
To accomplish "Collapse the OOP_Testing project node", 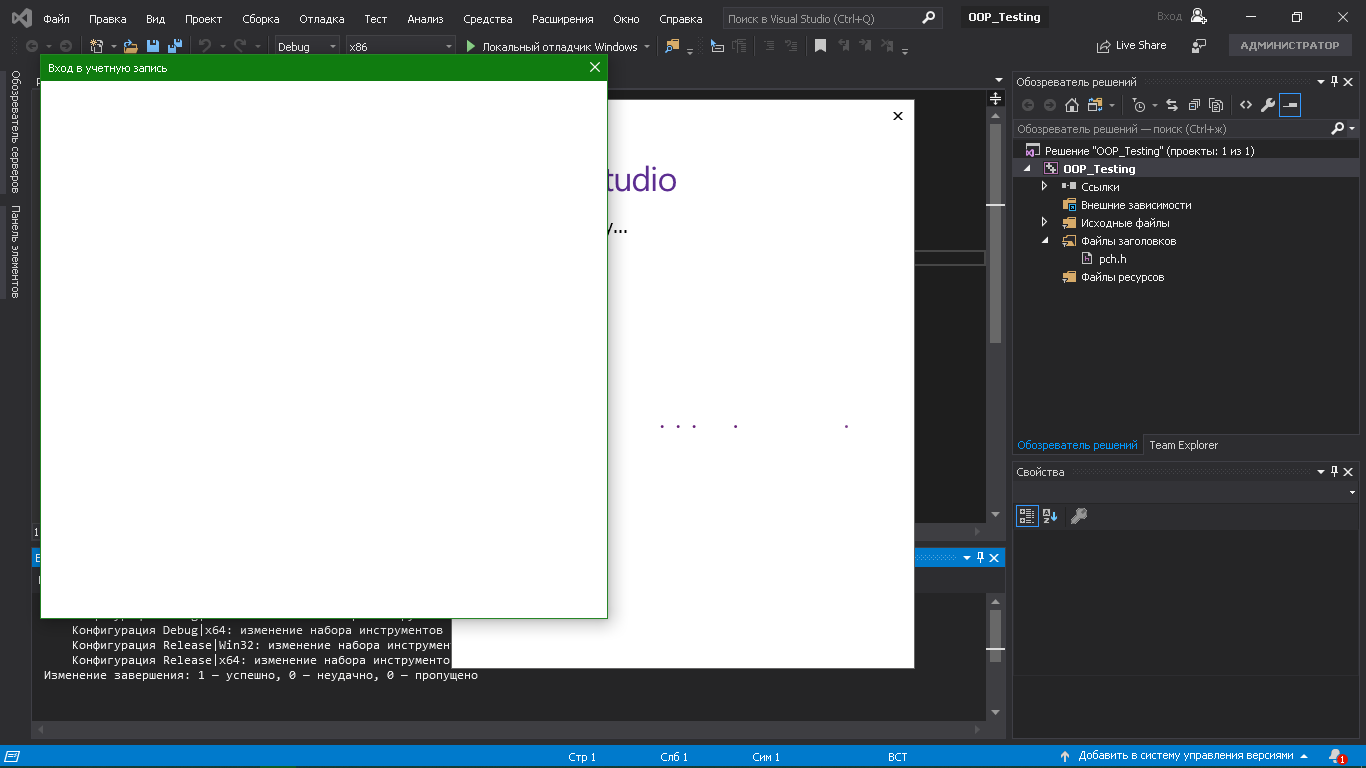I will coord(1027,169).
